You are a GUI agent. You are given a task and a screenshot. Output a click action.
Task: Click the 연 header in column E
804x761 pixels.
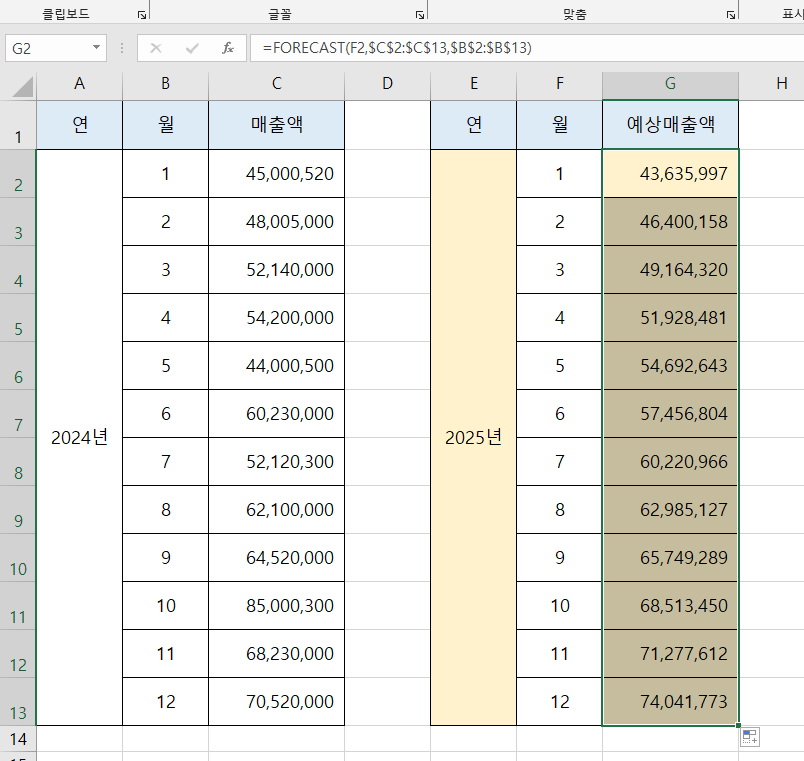coord(474,125)
